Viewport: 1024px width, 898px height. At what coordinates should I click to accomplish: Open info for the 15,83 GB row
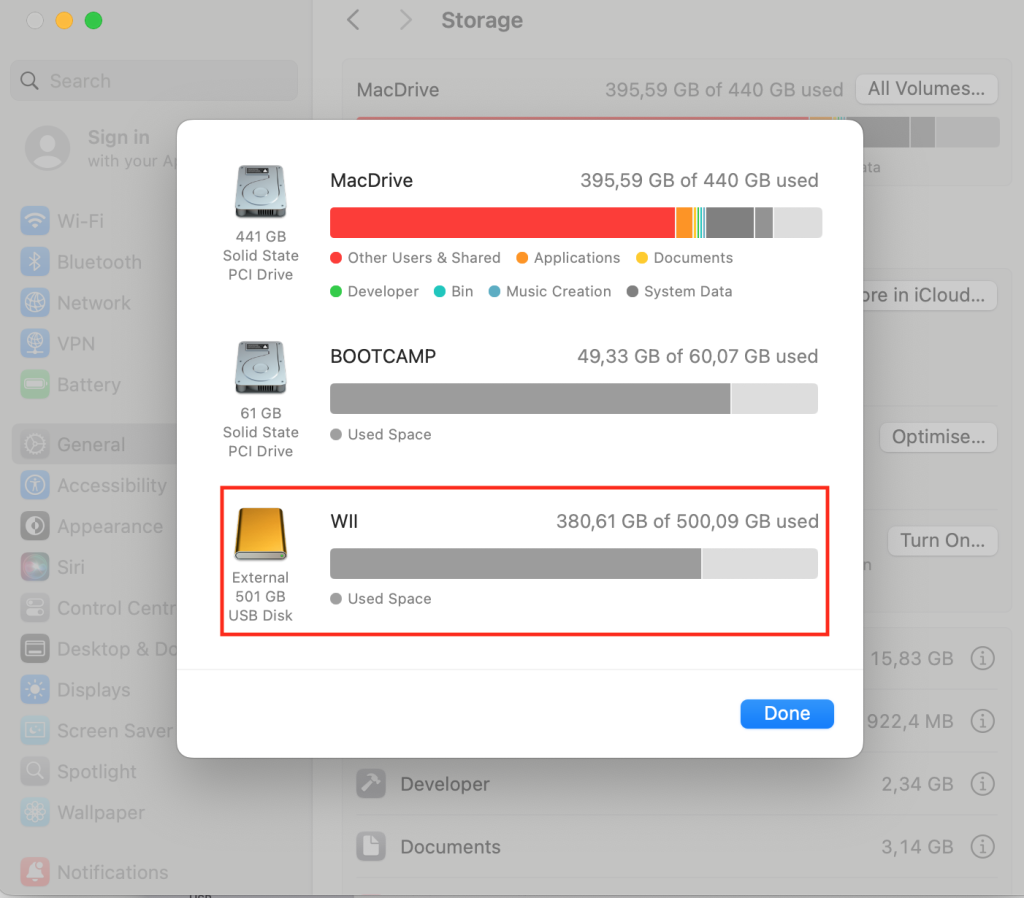[x=982, y=658]
